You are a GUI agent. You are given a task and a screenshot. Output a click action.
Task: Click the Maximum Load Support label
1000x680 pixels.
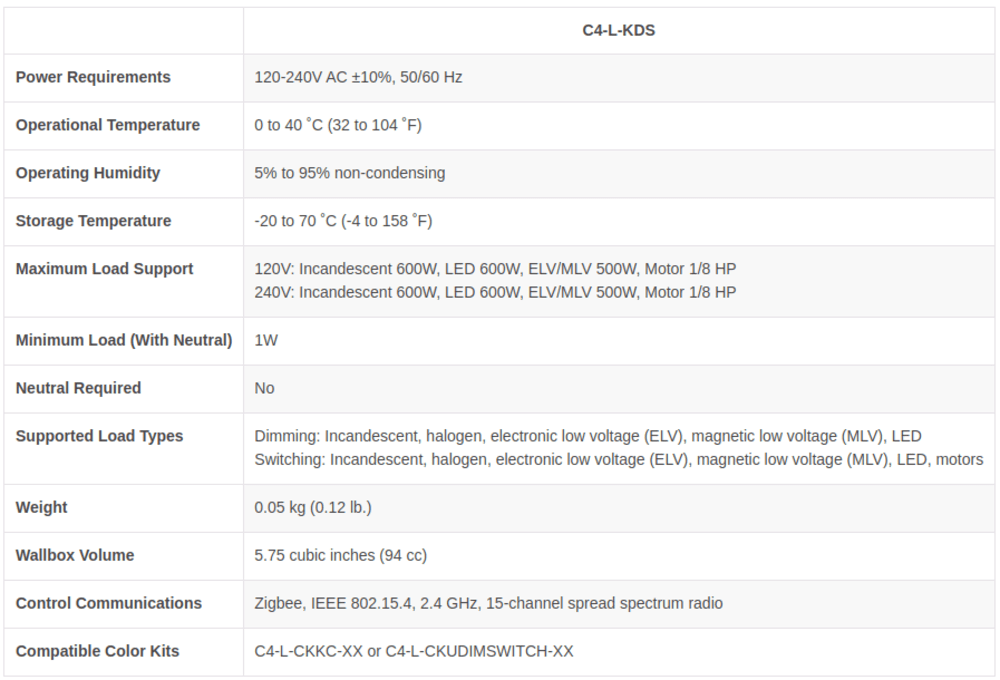[x=105, y=269]
